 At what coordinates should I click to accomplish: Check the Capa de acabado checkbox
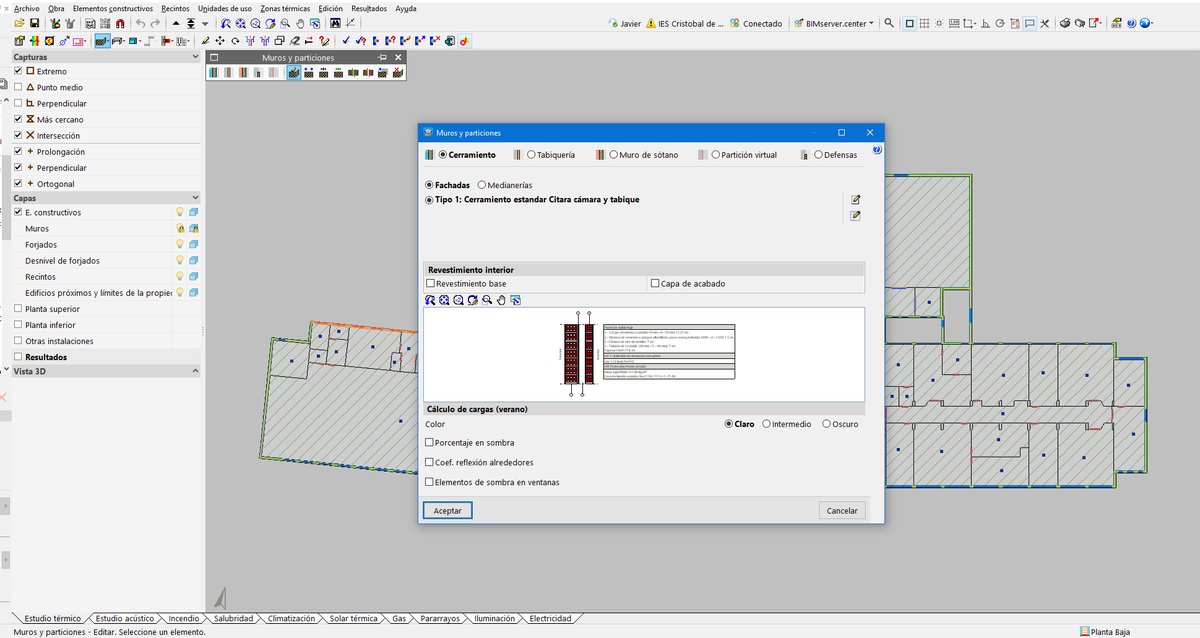[655, 284]
